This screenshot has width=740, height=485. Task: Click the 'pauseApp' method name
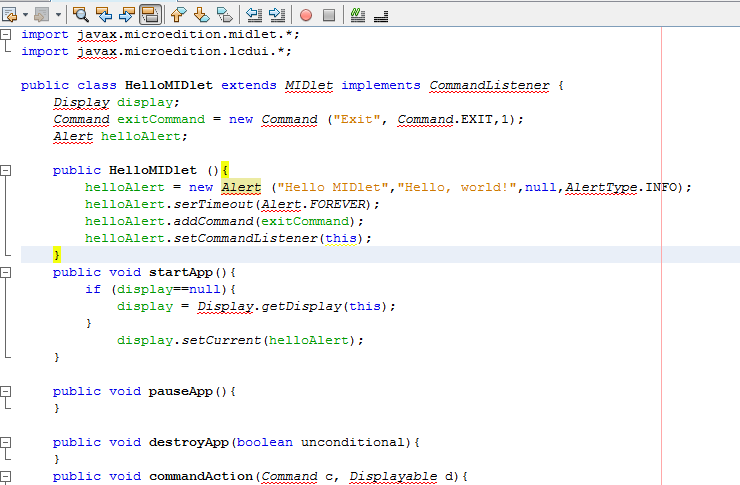coord(181,391)
